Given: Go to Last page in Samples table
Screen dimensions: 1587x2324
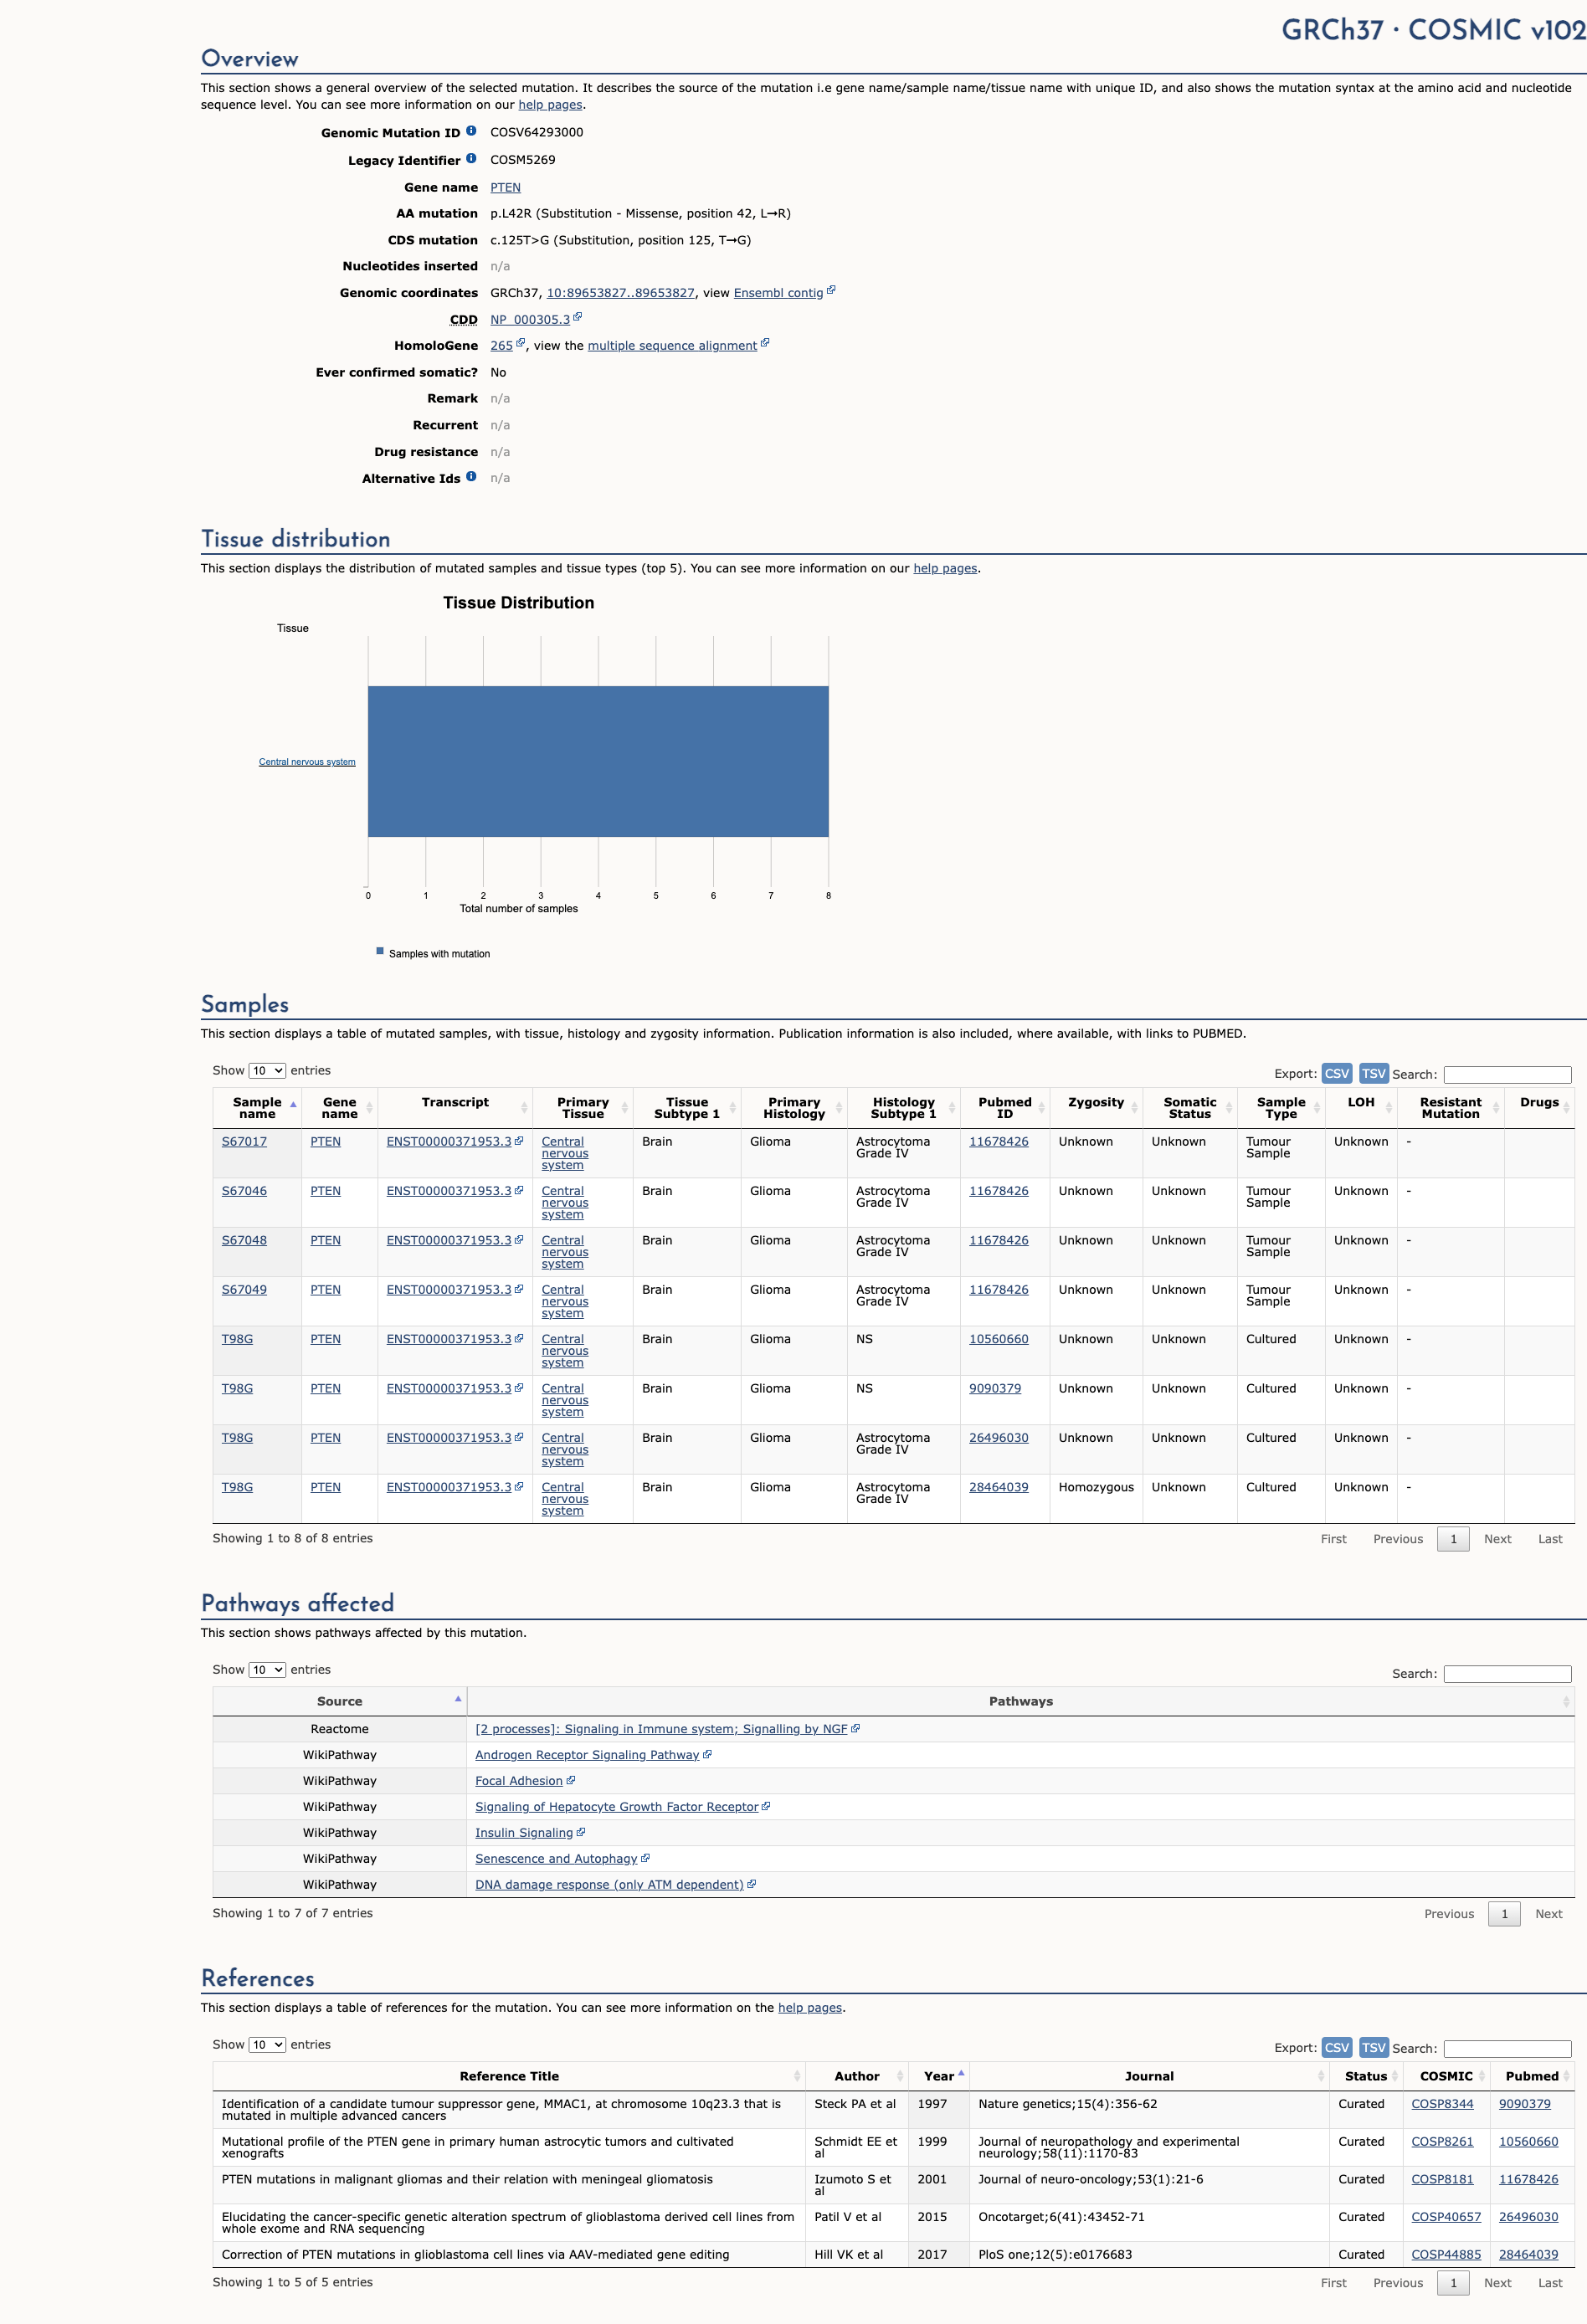Looking at the screenshot, I should pyautogui.click(x=1550, y=1539).
